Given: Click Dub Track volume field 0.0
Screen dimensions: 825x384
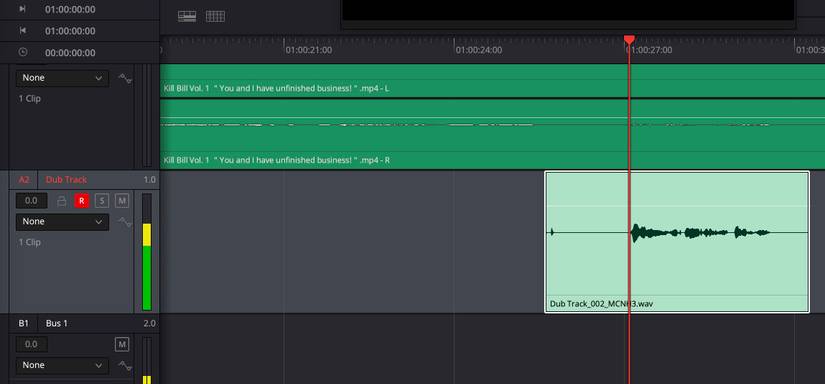Looking at the screenshot, I should 32,200.
